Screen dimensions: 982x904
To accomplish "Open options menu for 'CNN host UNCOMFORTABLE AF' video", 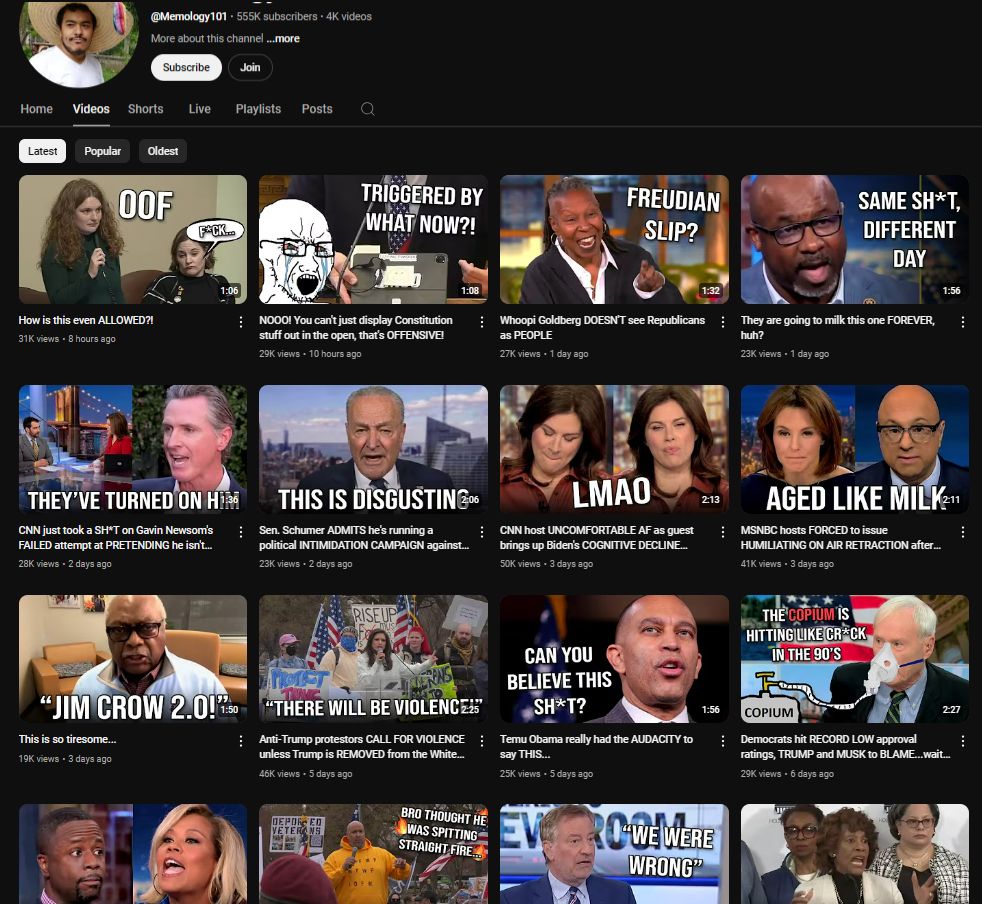I will (723, 532).
